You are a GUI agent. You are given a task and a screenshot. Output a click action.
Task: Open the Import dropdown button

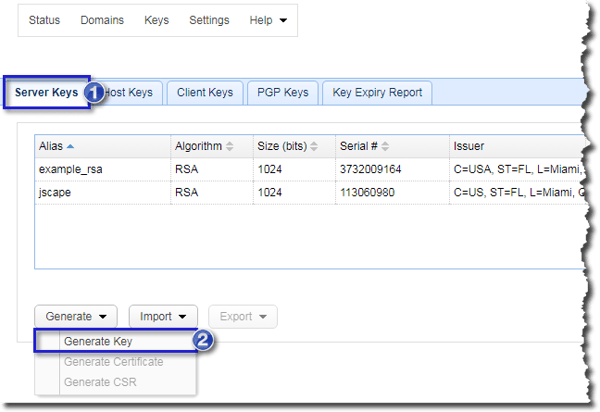[163, 316]
